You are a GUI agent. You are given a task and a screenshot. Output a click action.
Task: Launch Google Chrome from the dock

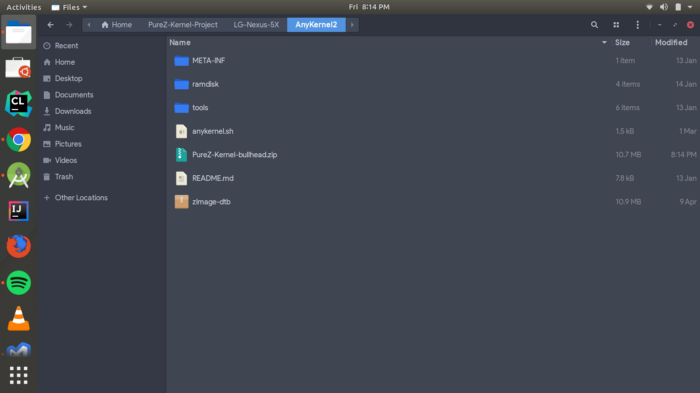pos(18,140)
